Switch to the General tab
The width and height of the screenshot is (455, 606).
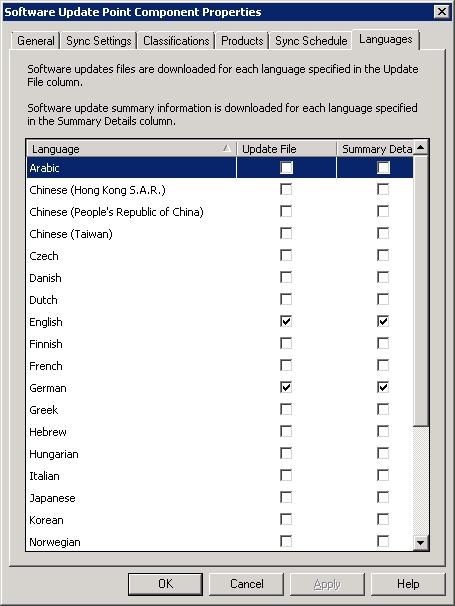tap(36, 41)
